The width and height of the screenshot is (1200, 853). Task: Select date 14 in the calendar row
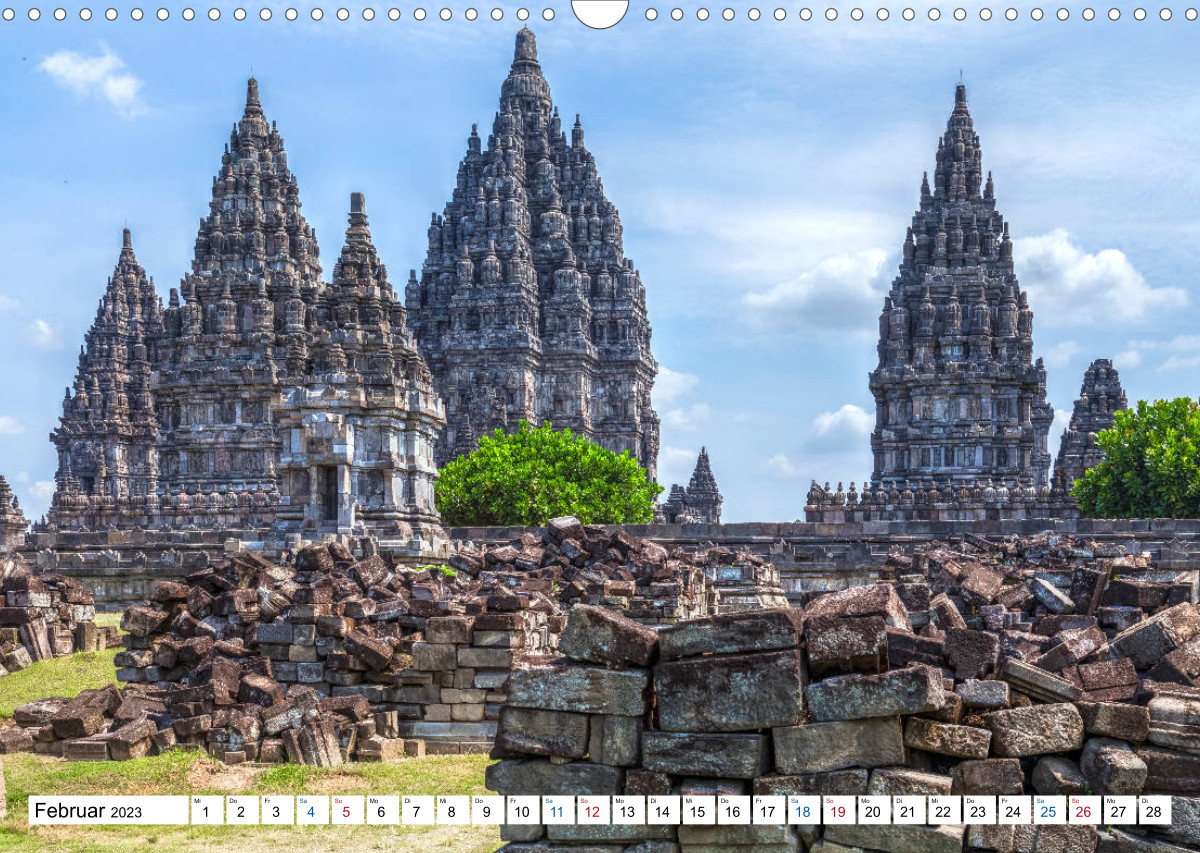pyautogui.click(x=662, y=810)
